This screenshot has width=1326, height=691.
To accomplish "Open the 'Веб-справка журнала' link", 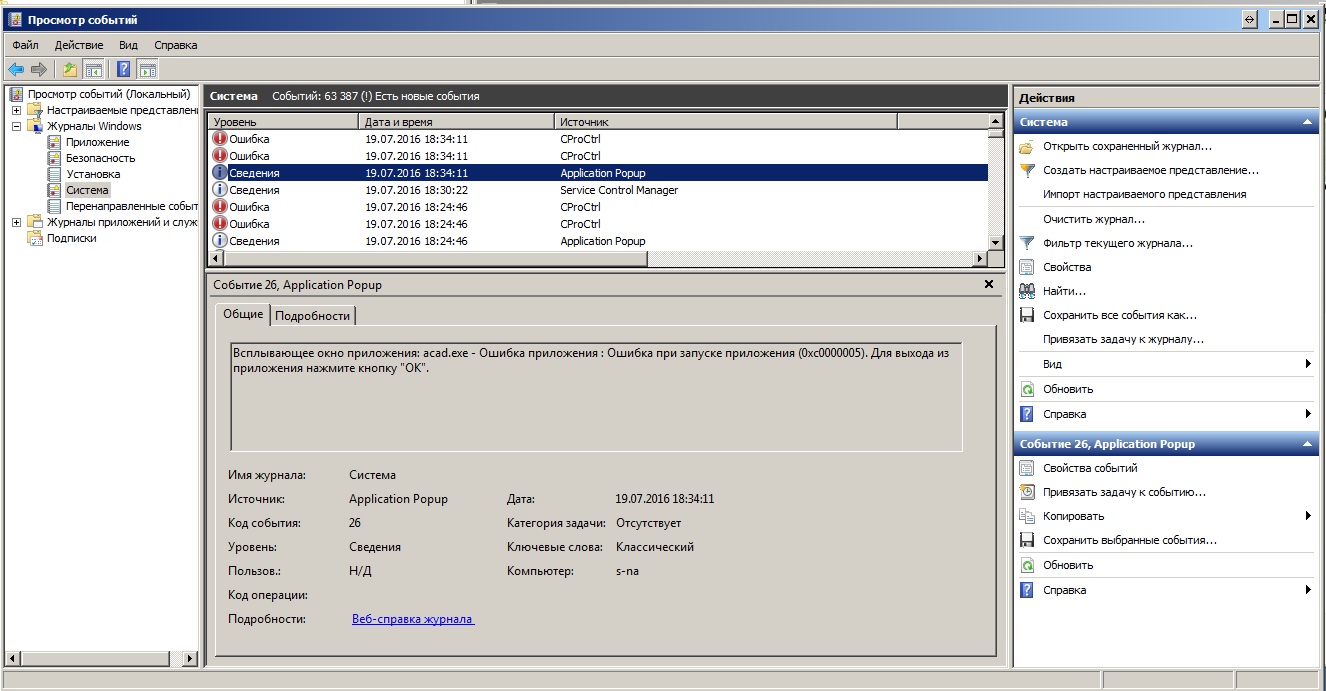I will coord(412,619).
